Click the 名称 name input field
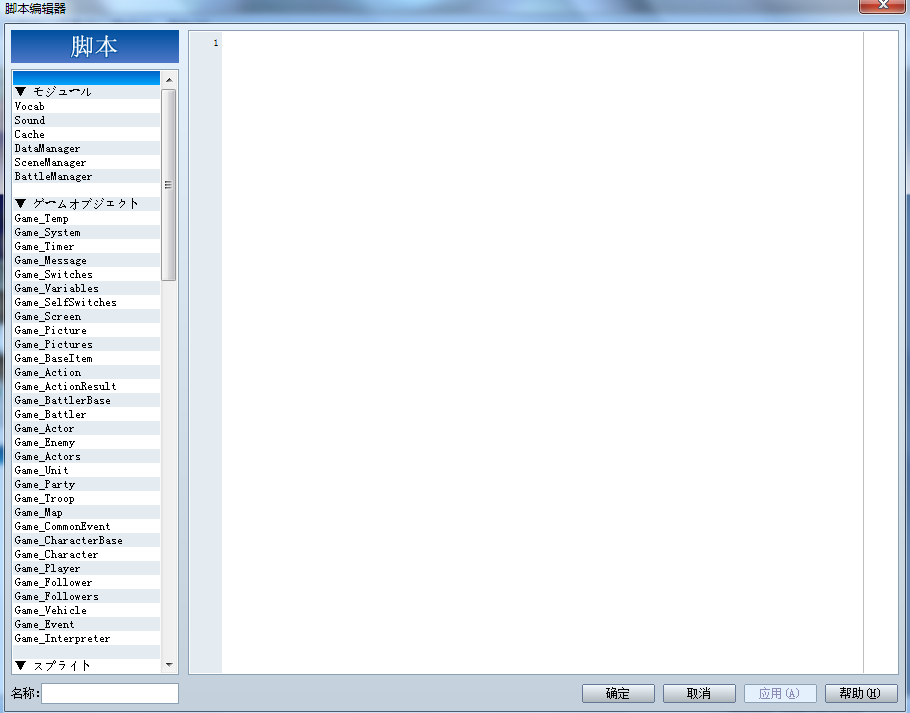The image size is (910, 713). pyautogui.click(x=110, y=693)
